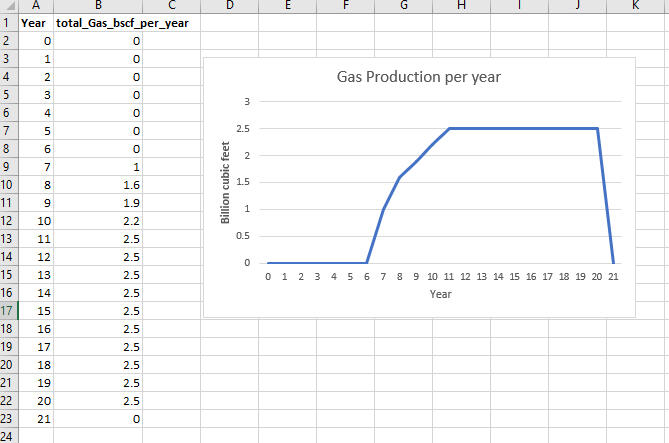
Task: Click cell A19 containing year 17
Action: pos(36,347)
